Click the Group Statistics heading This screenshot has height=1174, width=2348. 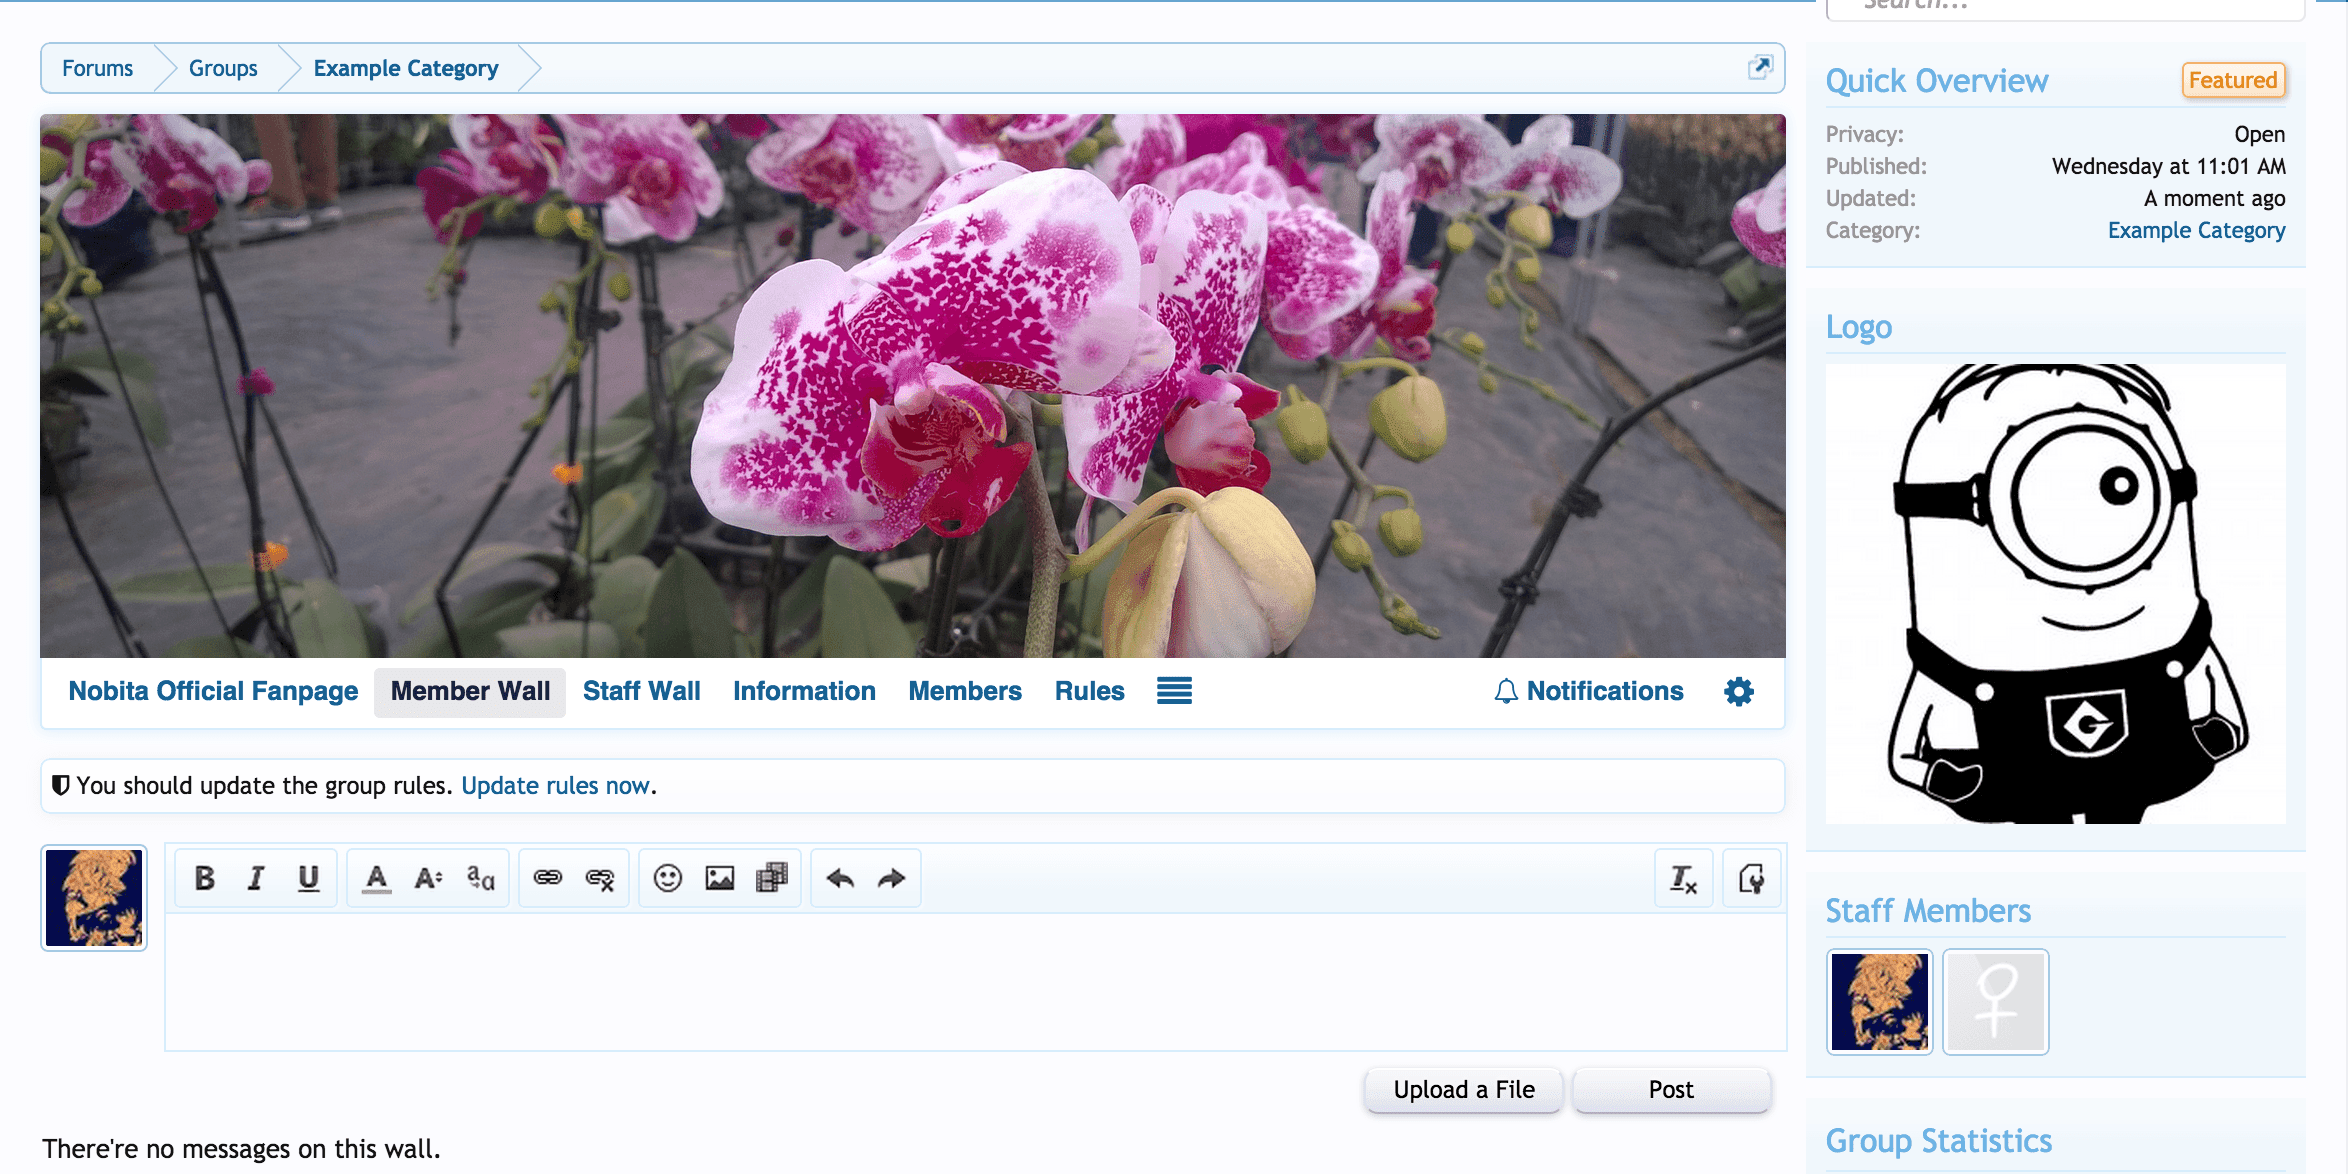click(1939, 1141)
